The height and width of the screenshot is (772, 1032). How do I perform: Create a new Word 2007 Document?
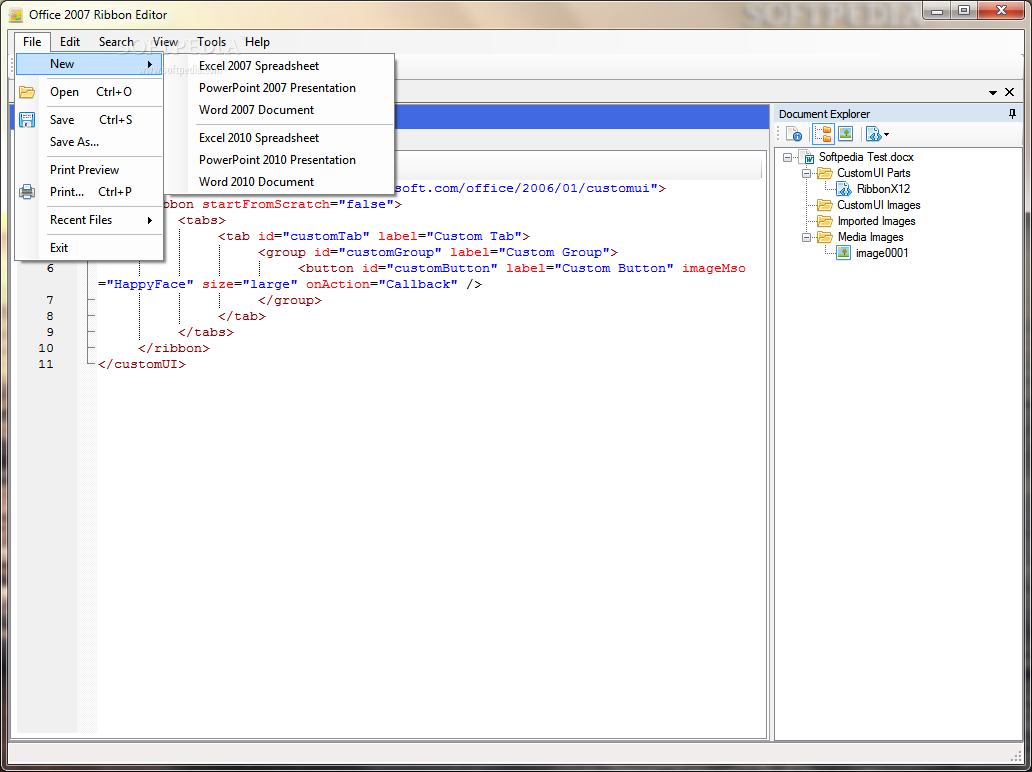pyautogui.click(x=292, y=110)
